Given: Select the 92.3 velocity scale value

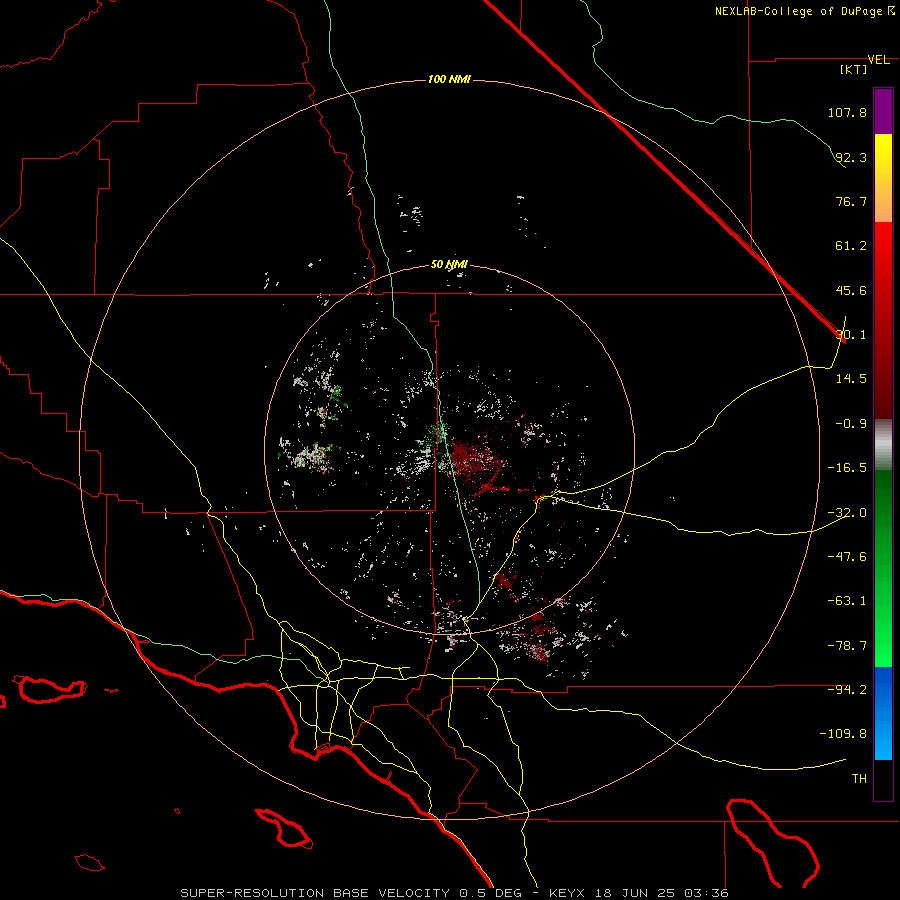Looking at the screenshot, I should tap(851, 157).
